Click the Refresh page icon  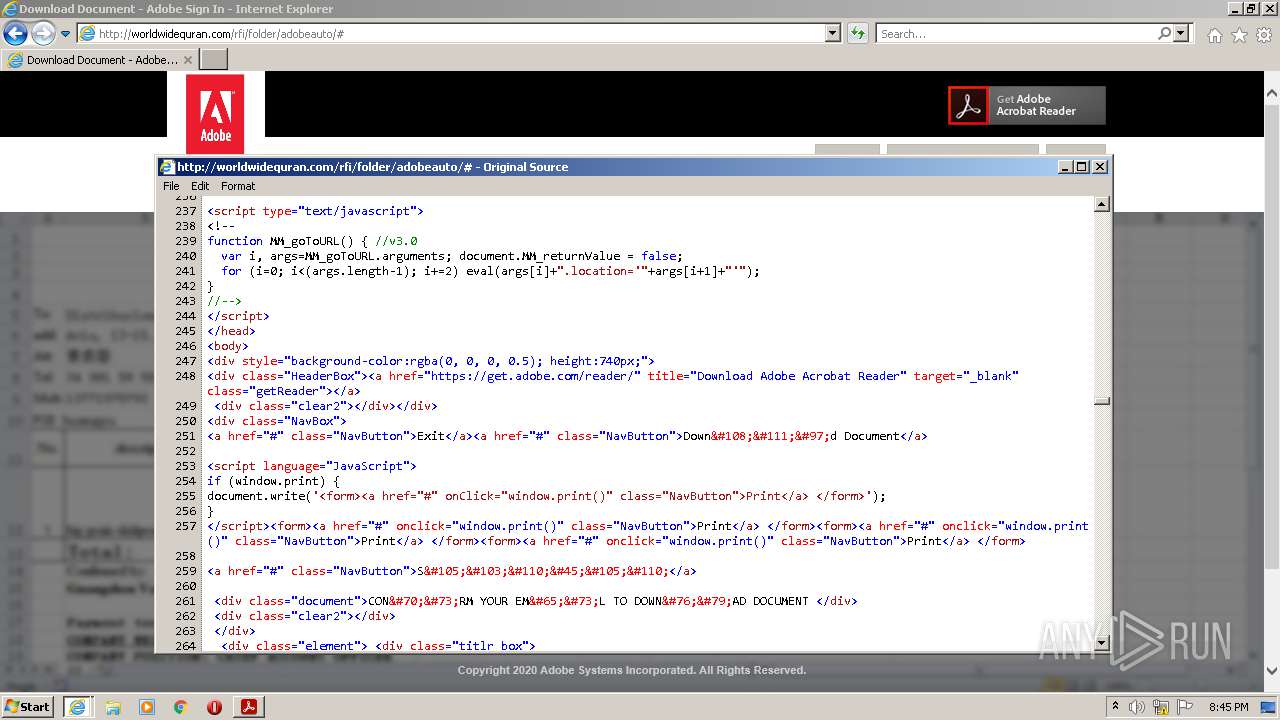click(857, 33)
